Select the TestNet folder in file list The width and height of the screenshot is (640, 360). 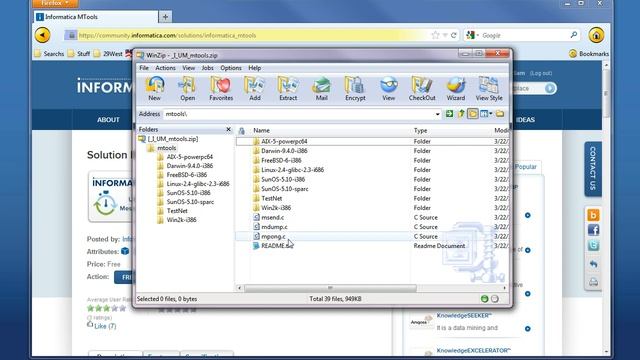(271, 198)
